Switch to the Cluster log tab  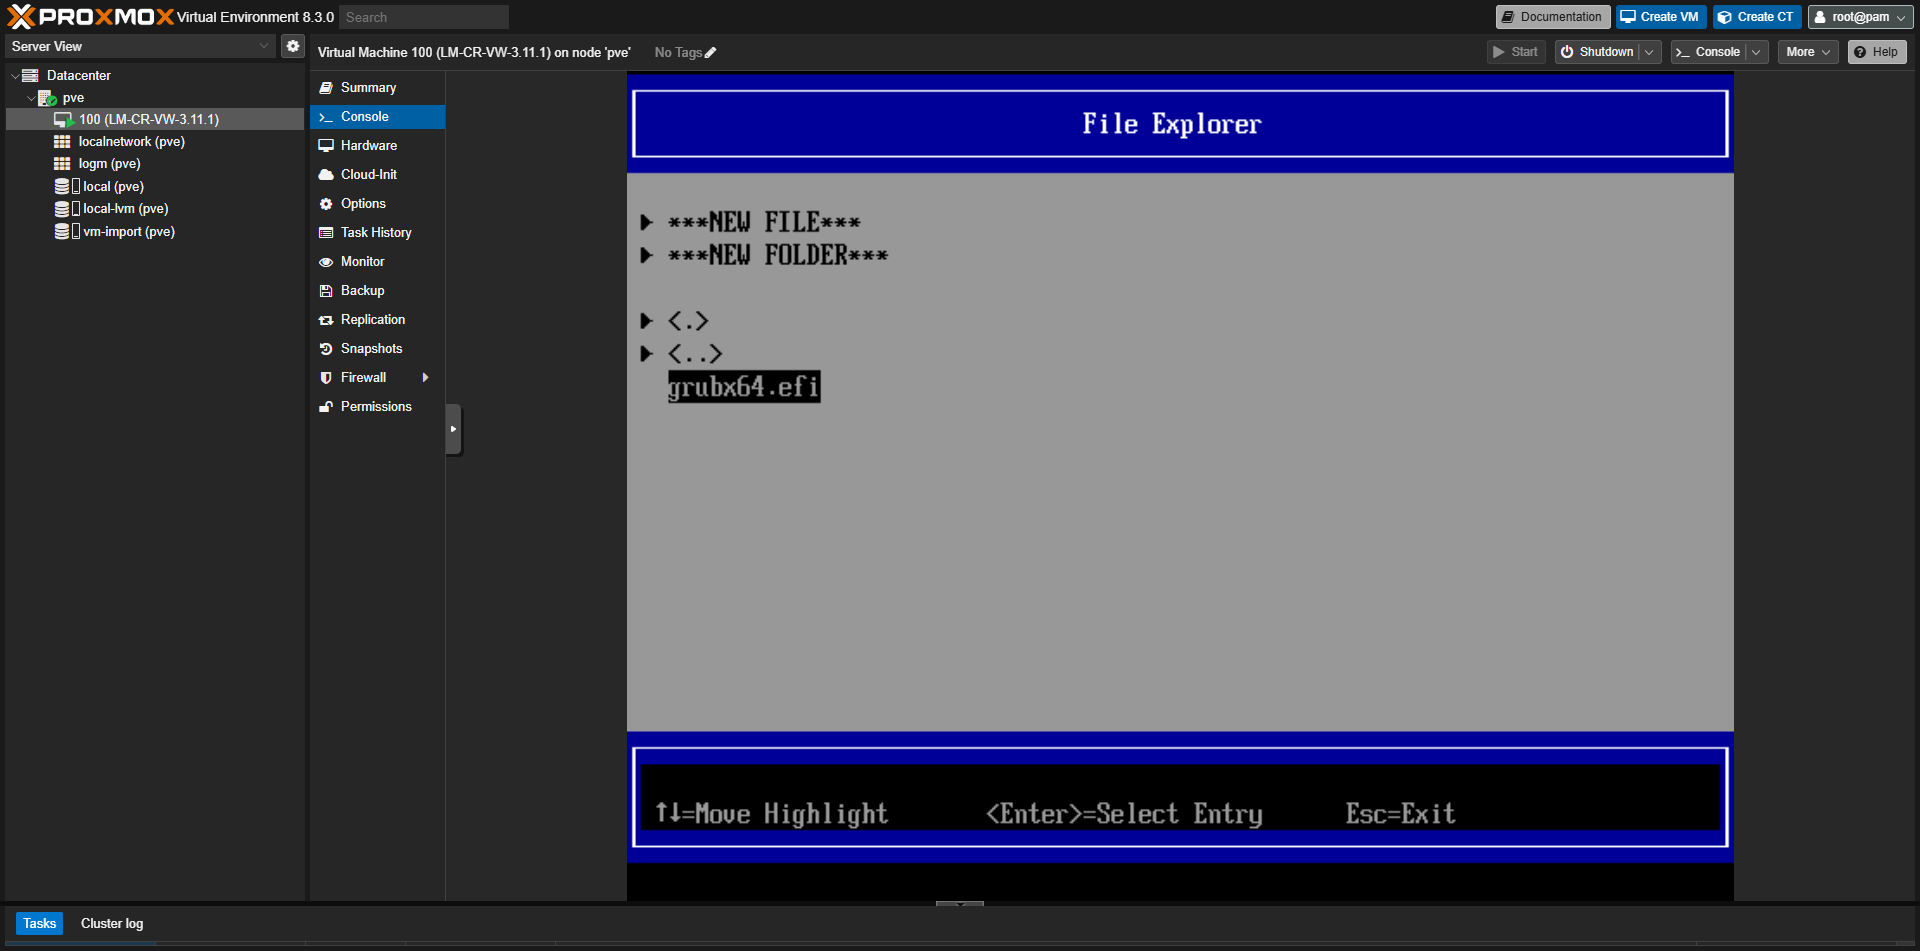click(x=111, y=923)
